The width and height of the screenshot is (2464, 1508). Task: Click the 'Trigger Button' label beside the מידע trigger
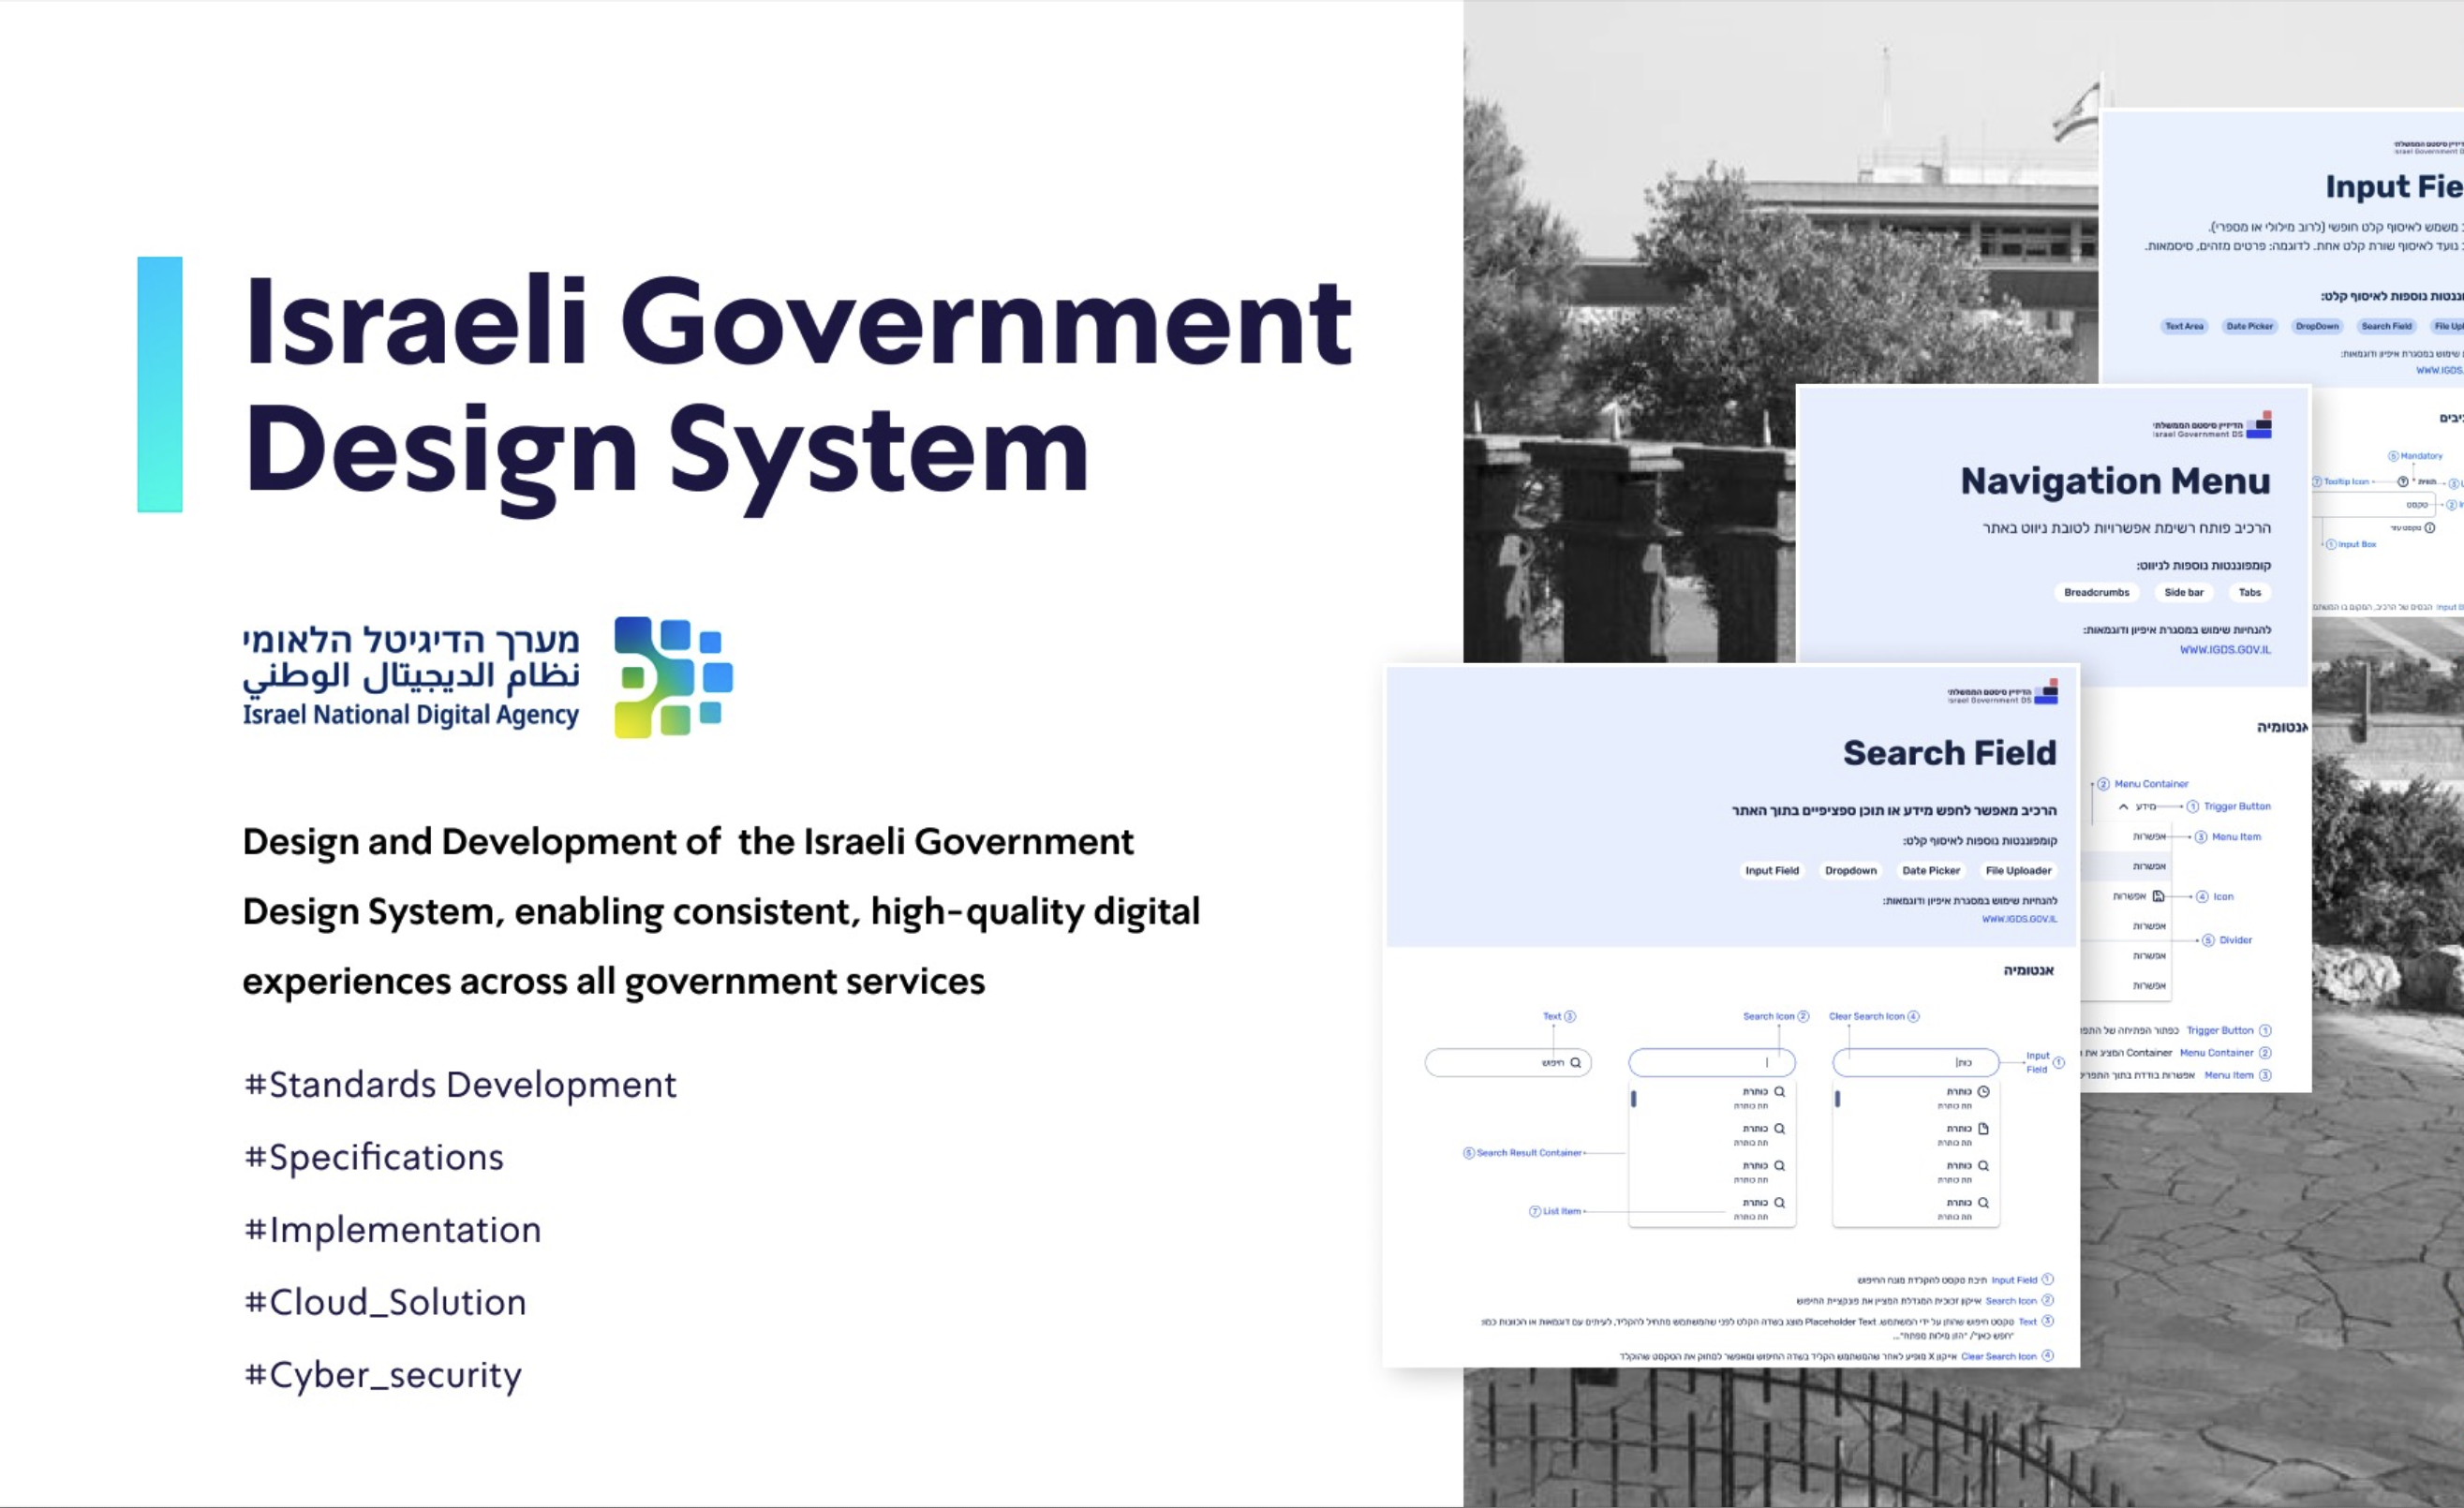[x=2237, y=806]
